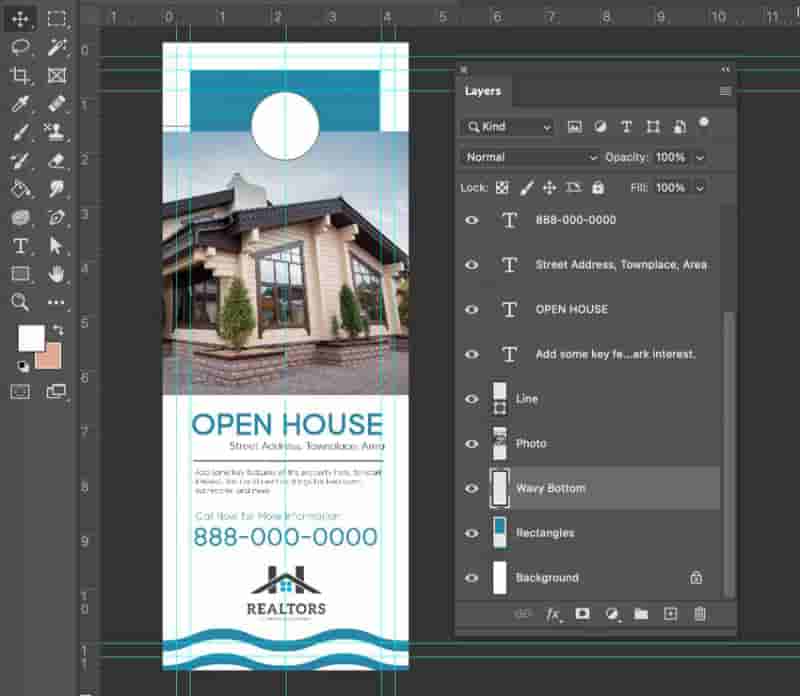
Task: Open the Normal blend mode dropdown
Action: [530, 157]
